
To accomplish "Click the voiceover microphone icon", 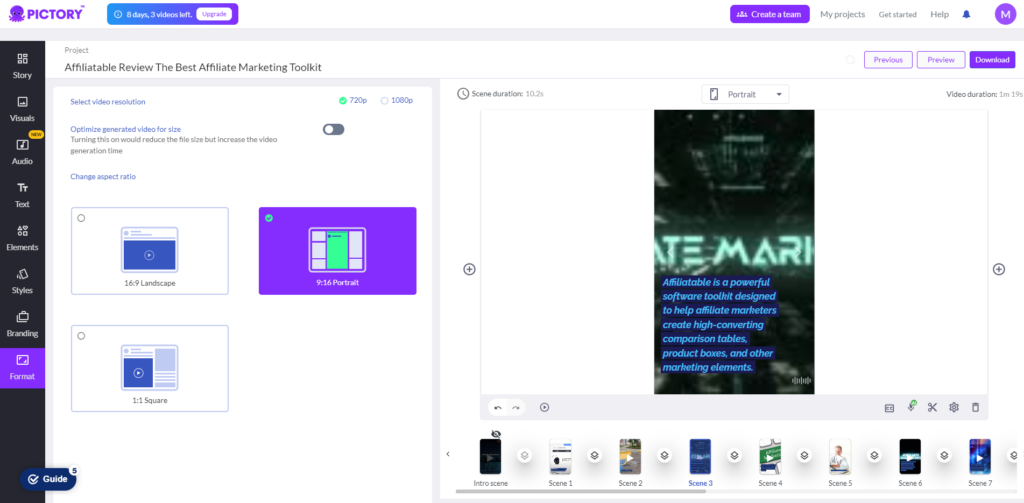I will click(x=911, y=406).
